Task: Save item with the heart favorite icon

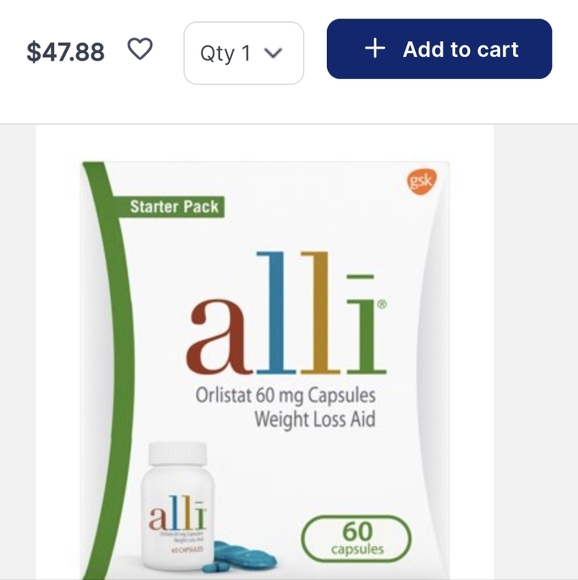Action: tap(140, 49)
